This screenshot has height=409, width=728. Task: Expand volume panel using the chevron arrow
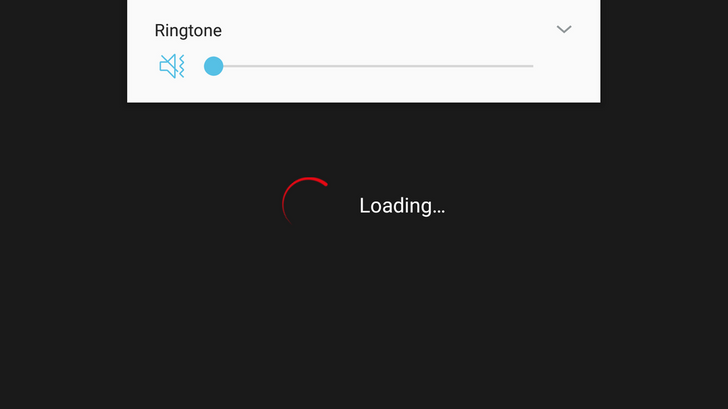(x=564, y=29)
